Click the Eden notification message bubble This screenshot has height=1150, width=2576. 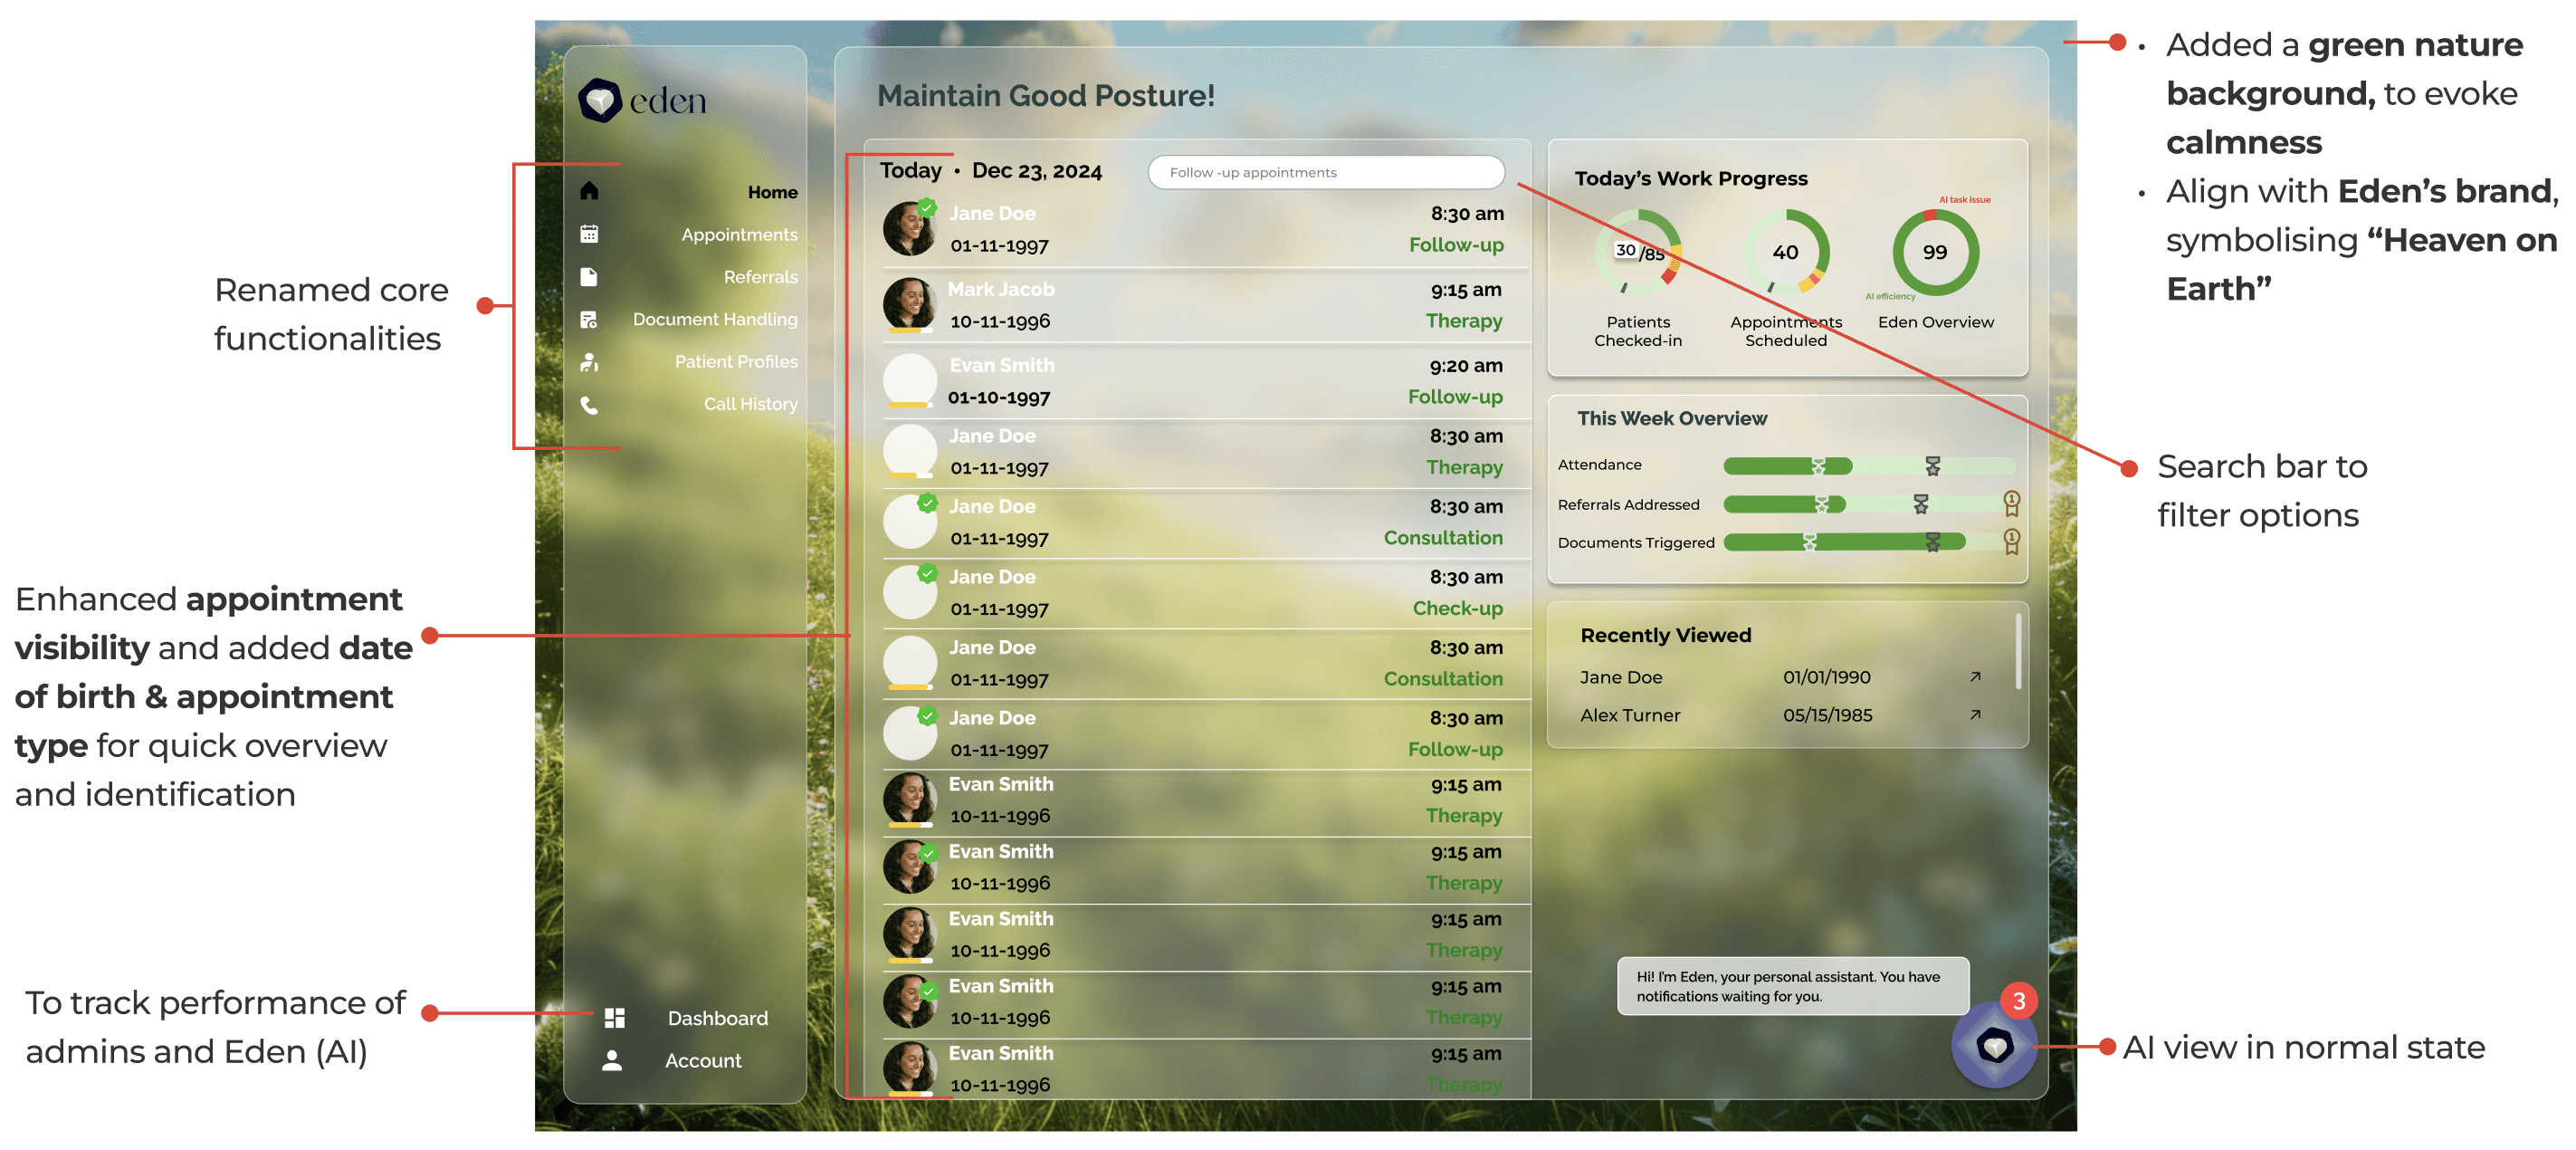point(1792,986)
